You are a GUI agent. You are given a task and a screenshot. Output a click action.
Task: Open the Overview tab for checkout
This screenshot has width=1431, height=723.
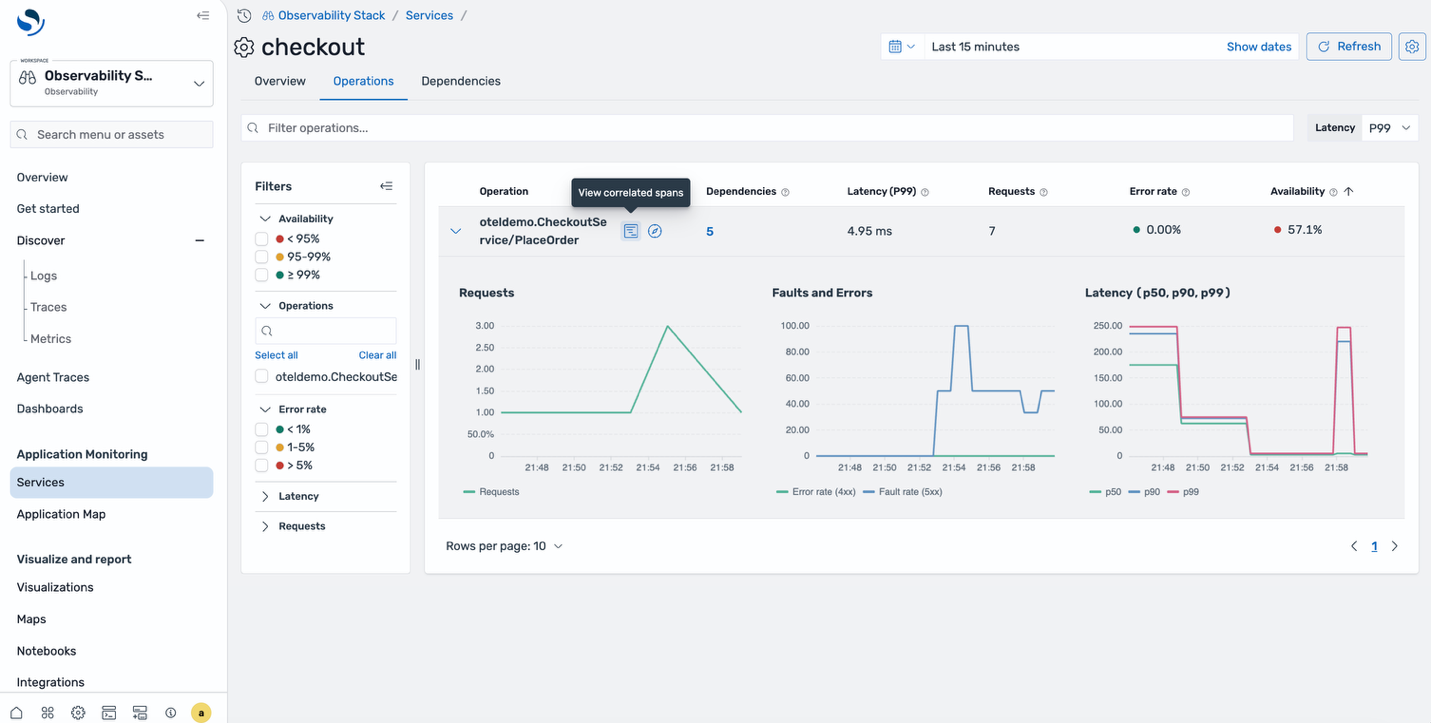[x=279, y=81]
